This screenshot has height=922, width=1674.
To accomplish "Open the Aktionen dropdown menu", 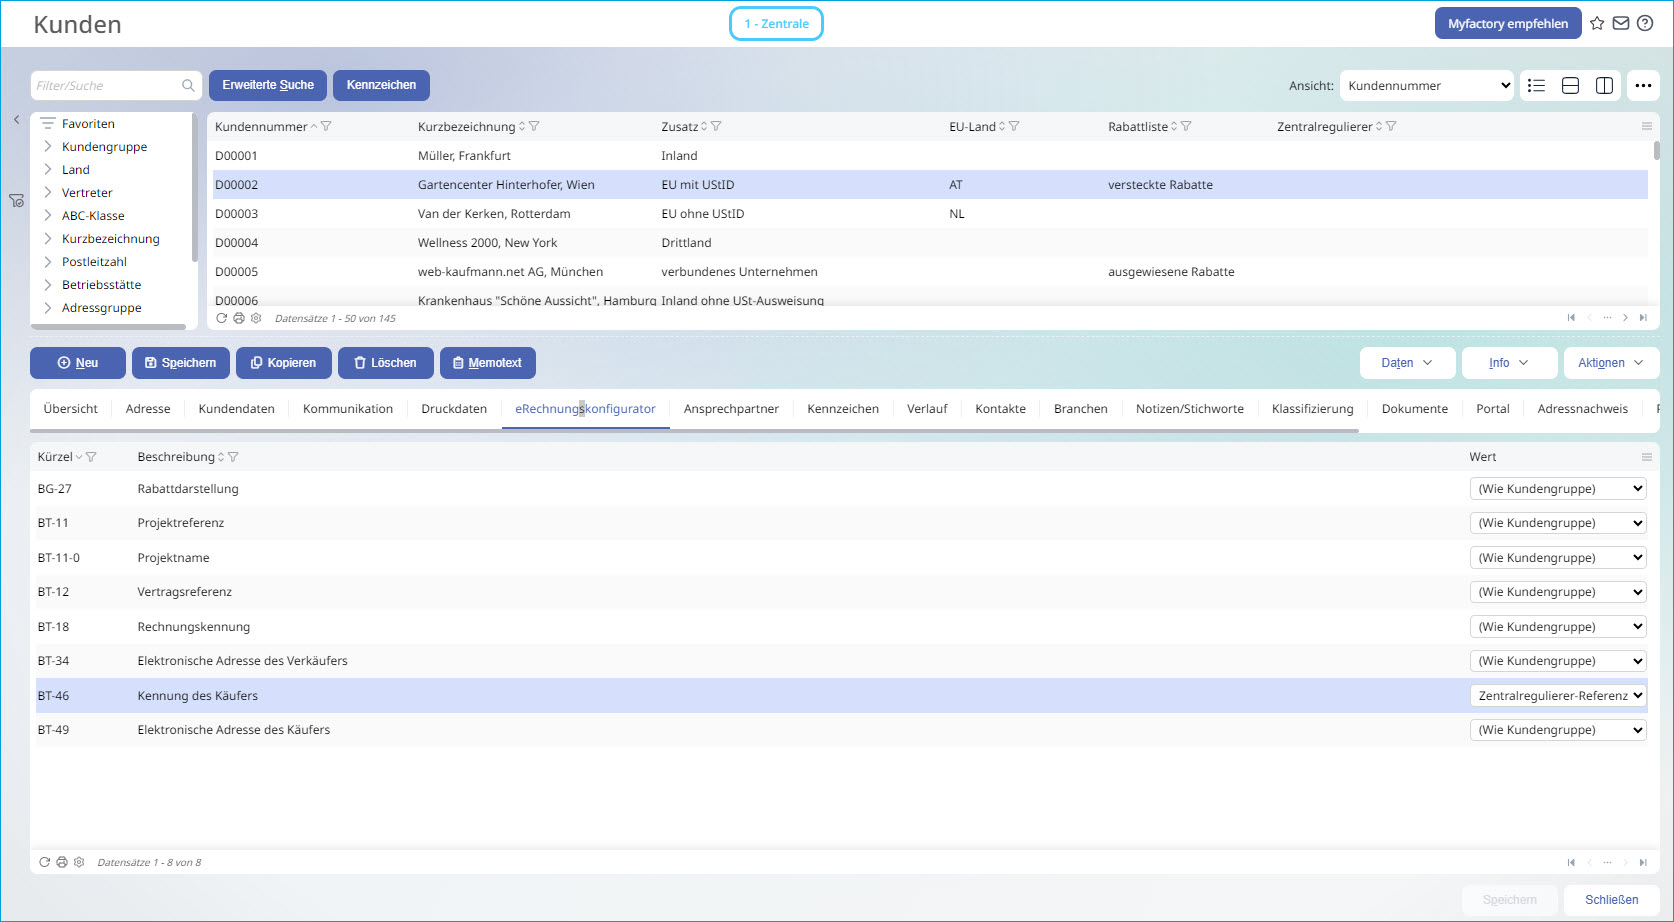I will tap(1611, 363).
